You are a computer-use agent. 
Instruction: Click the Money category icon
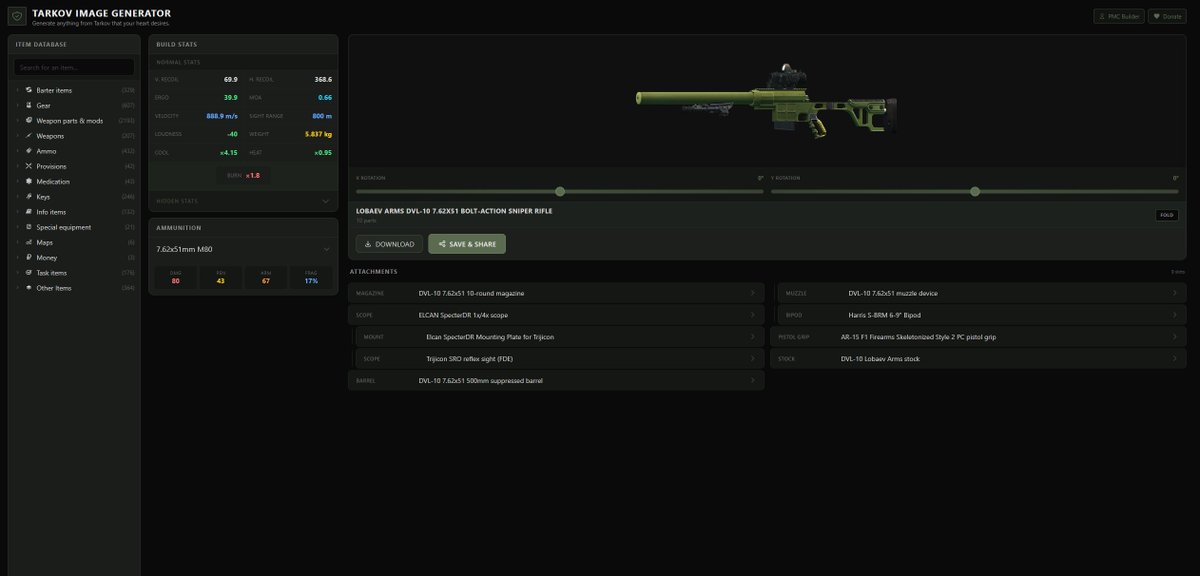(x=29, y=257)
